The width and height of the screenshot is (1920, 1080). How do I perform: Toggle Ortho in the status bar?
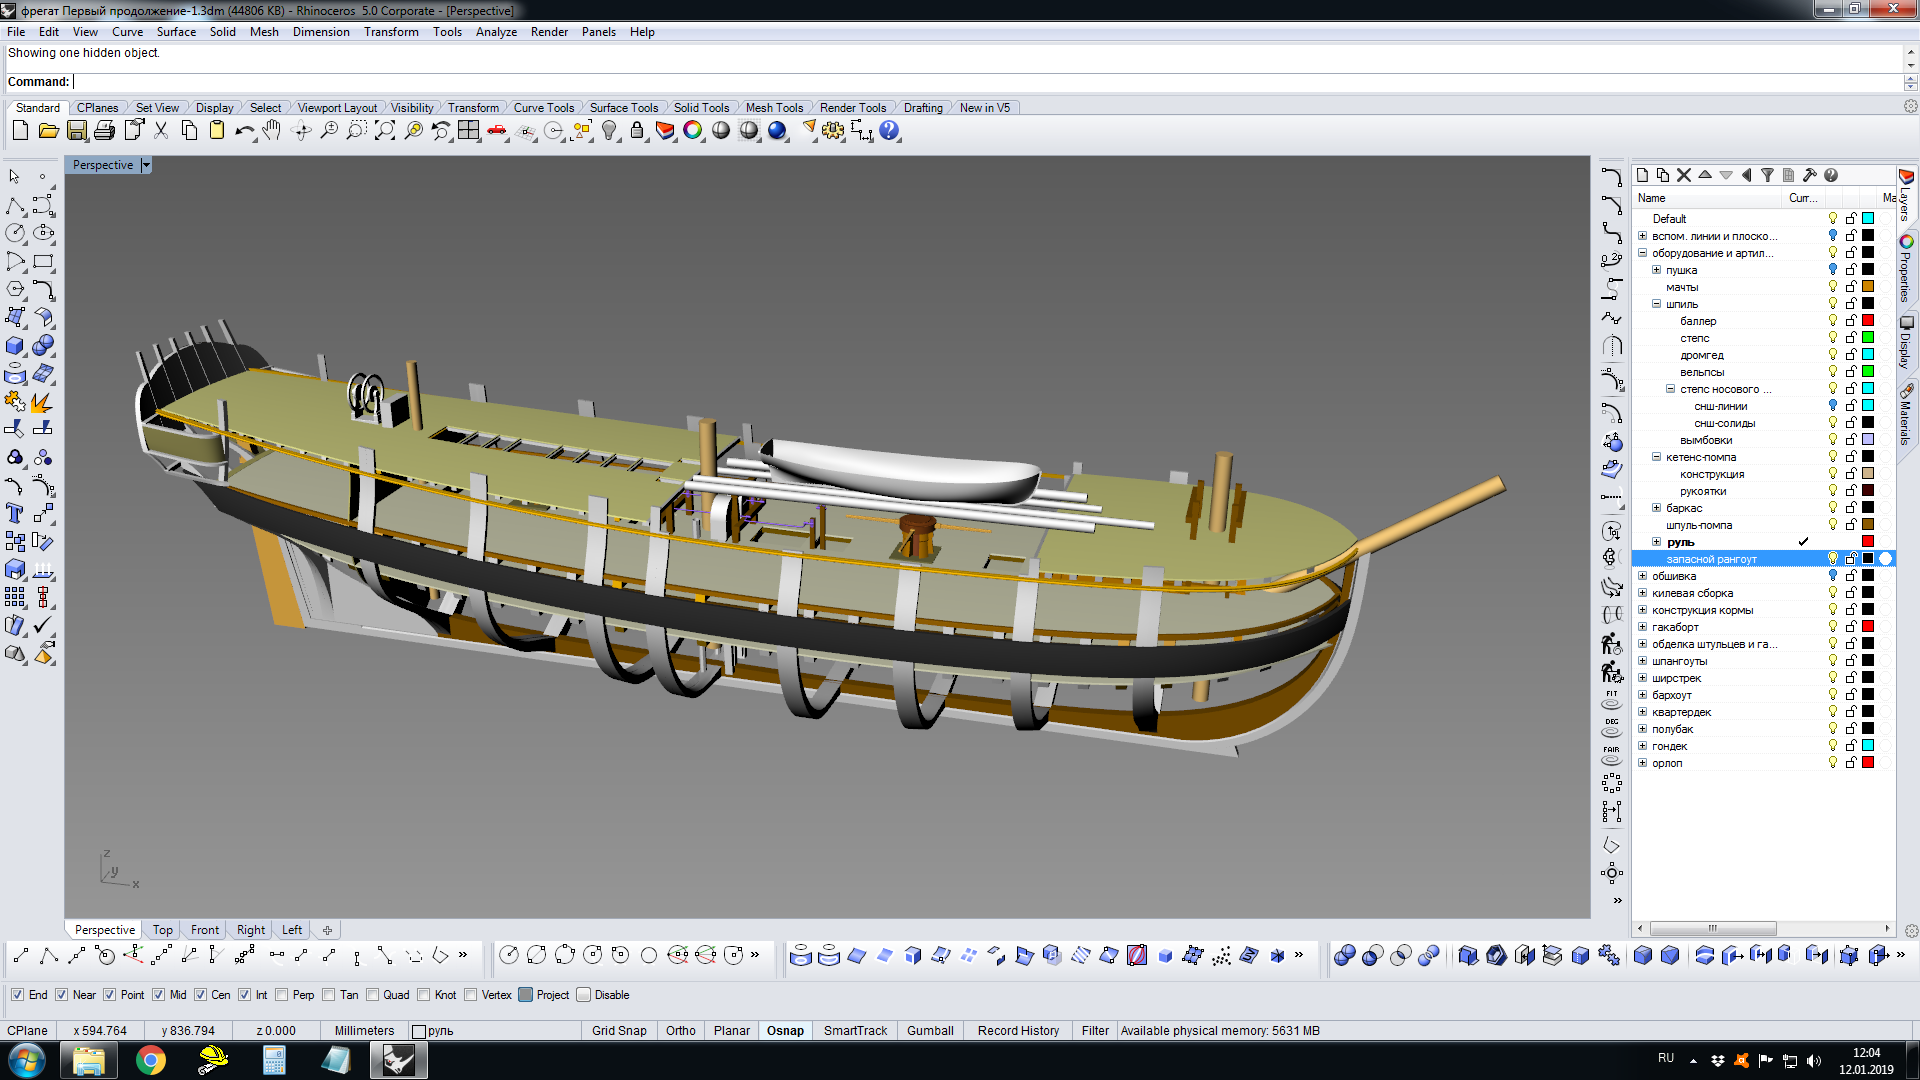pyautogui.click(x=681, y=1031)
